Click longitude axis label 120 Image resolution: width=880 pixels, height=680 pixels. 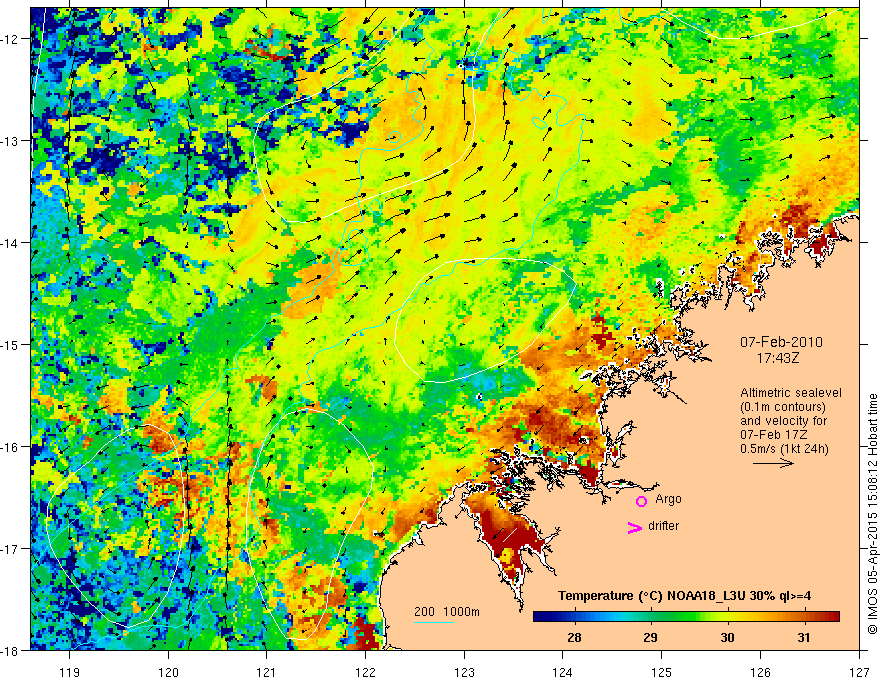pyautogui.click(x=168, y=672)
